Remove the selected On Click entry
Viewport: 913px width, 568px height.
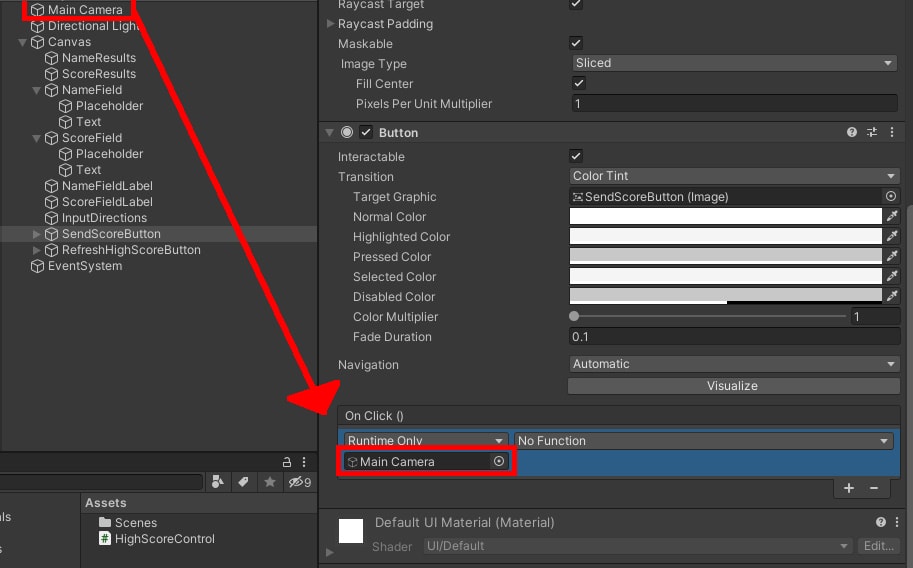click(873, 488)
